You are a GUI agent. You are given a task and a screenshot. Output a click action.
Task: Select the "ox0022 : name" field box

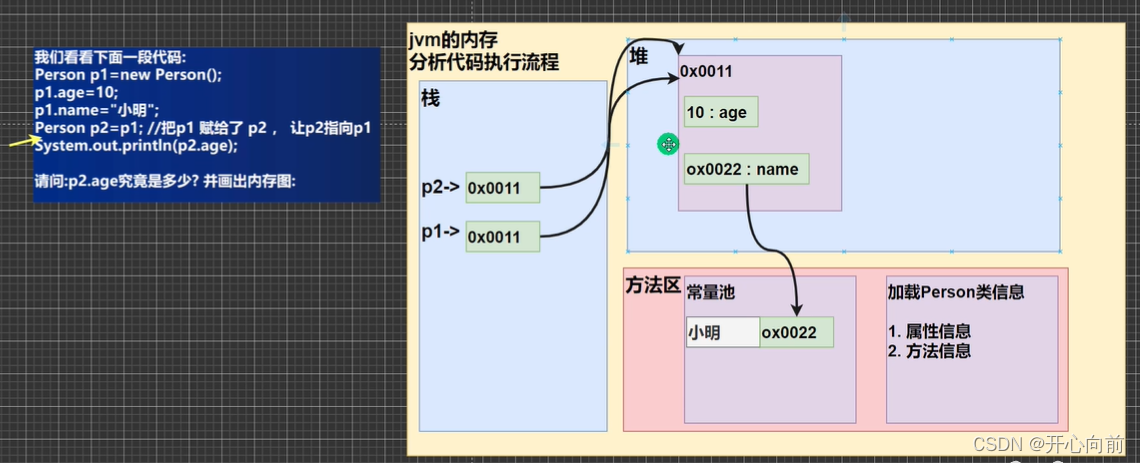point(747,169)
